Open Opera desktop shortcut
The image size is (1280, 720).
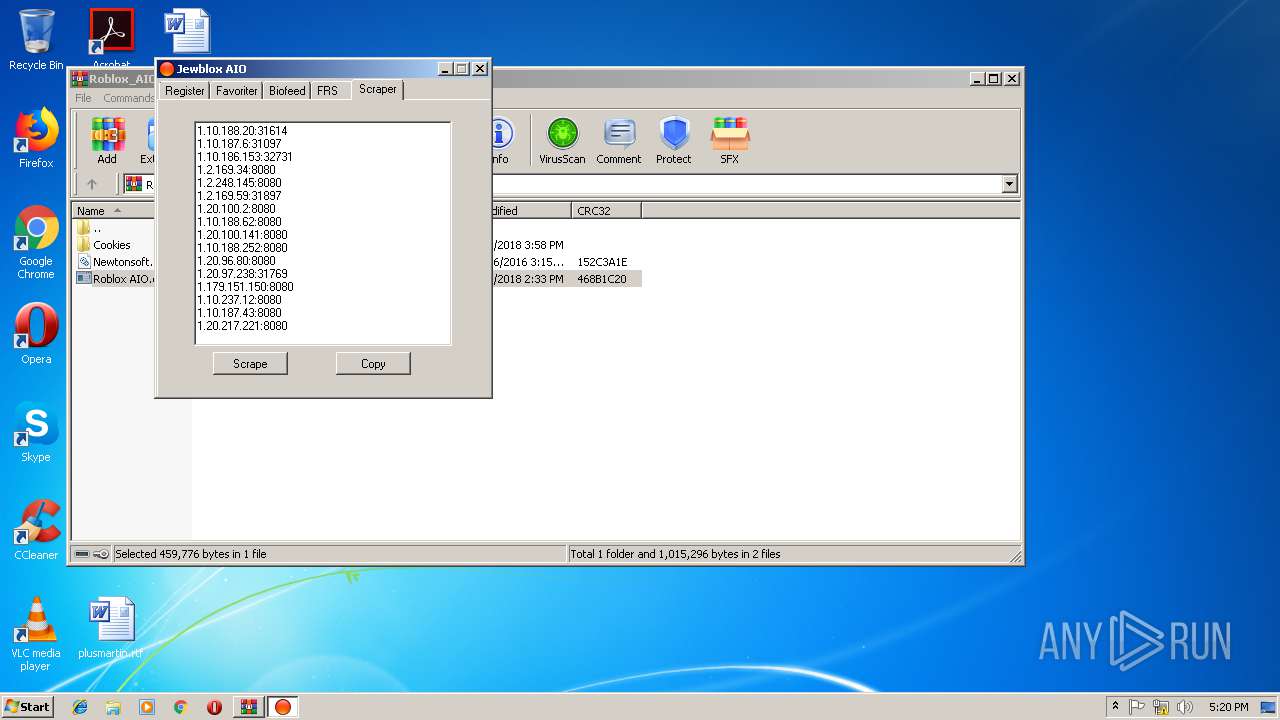pos(36,334)
